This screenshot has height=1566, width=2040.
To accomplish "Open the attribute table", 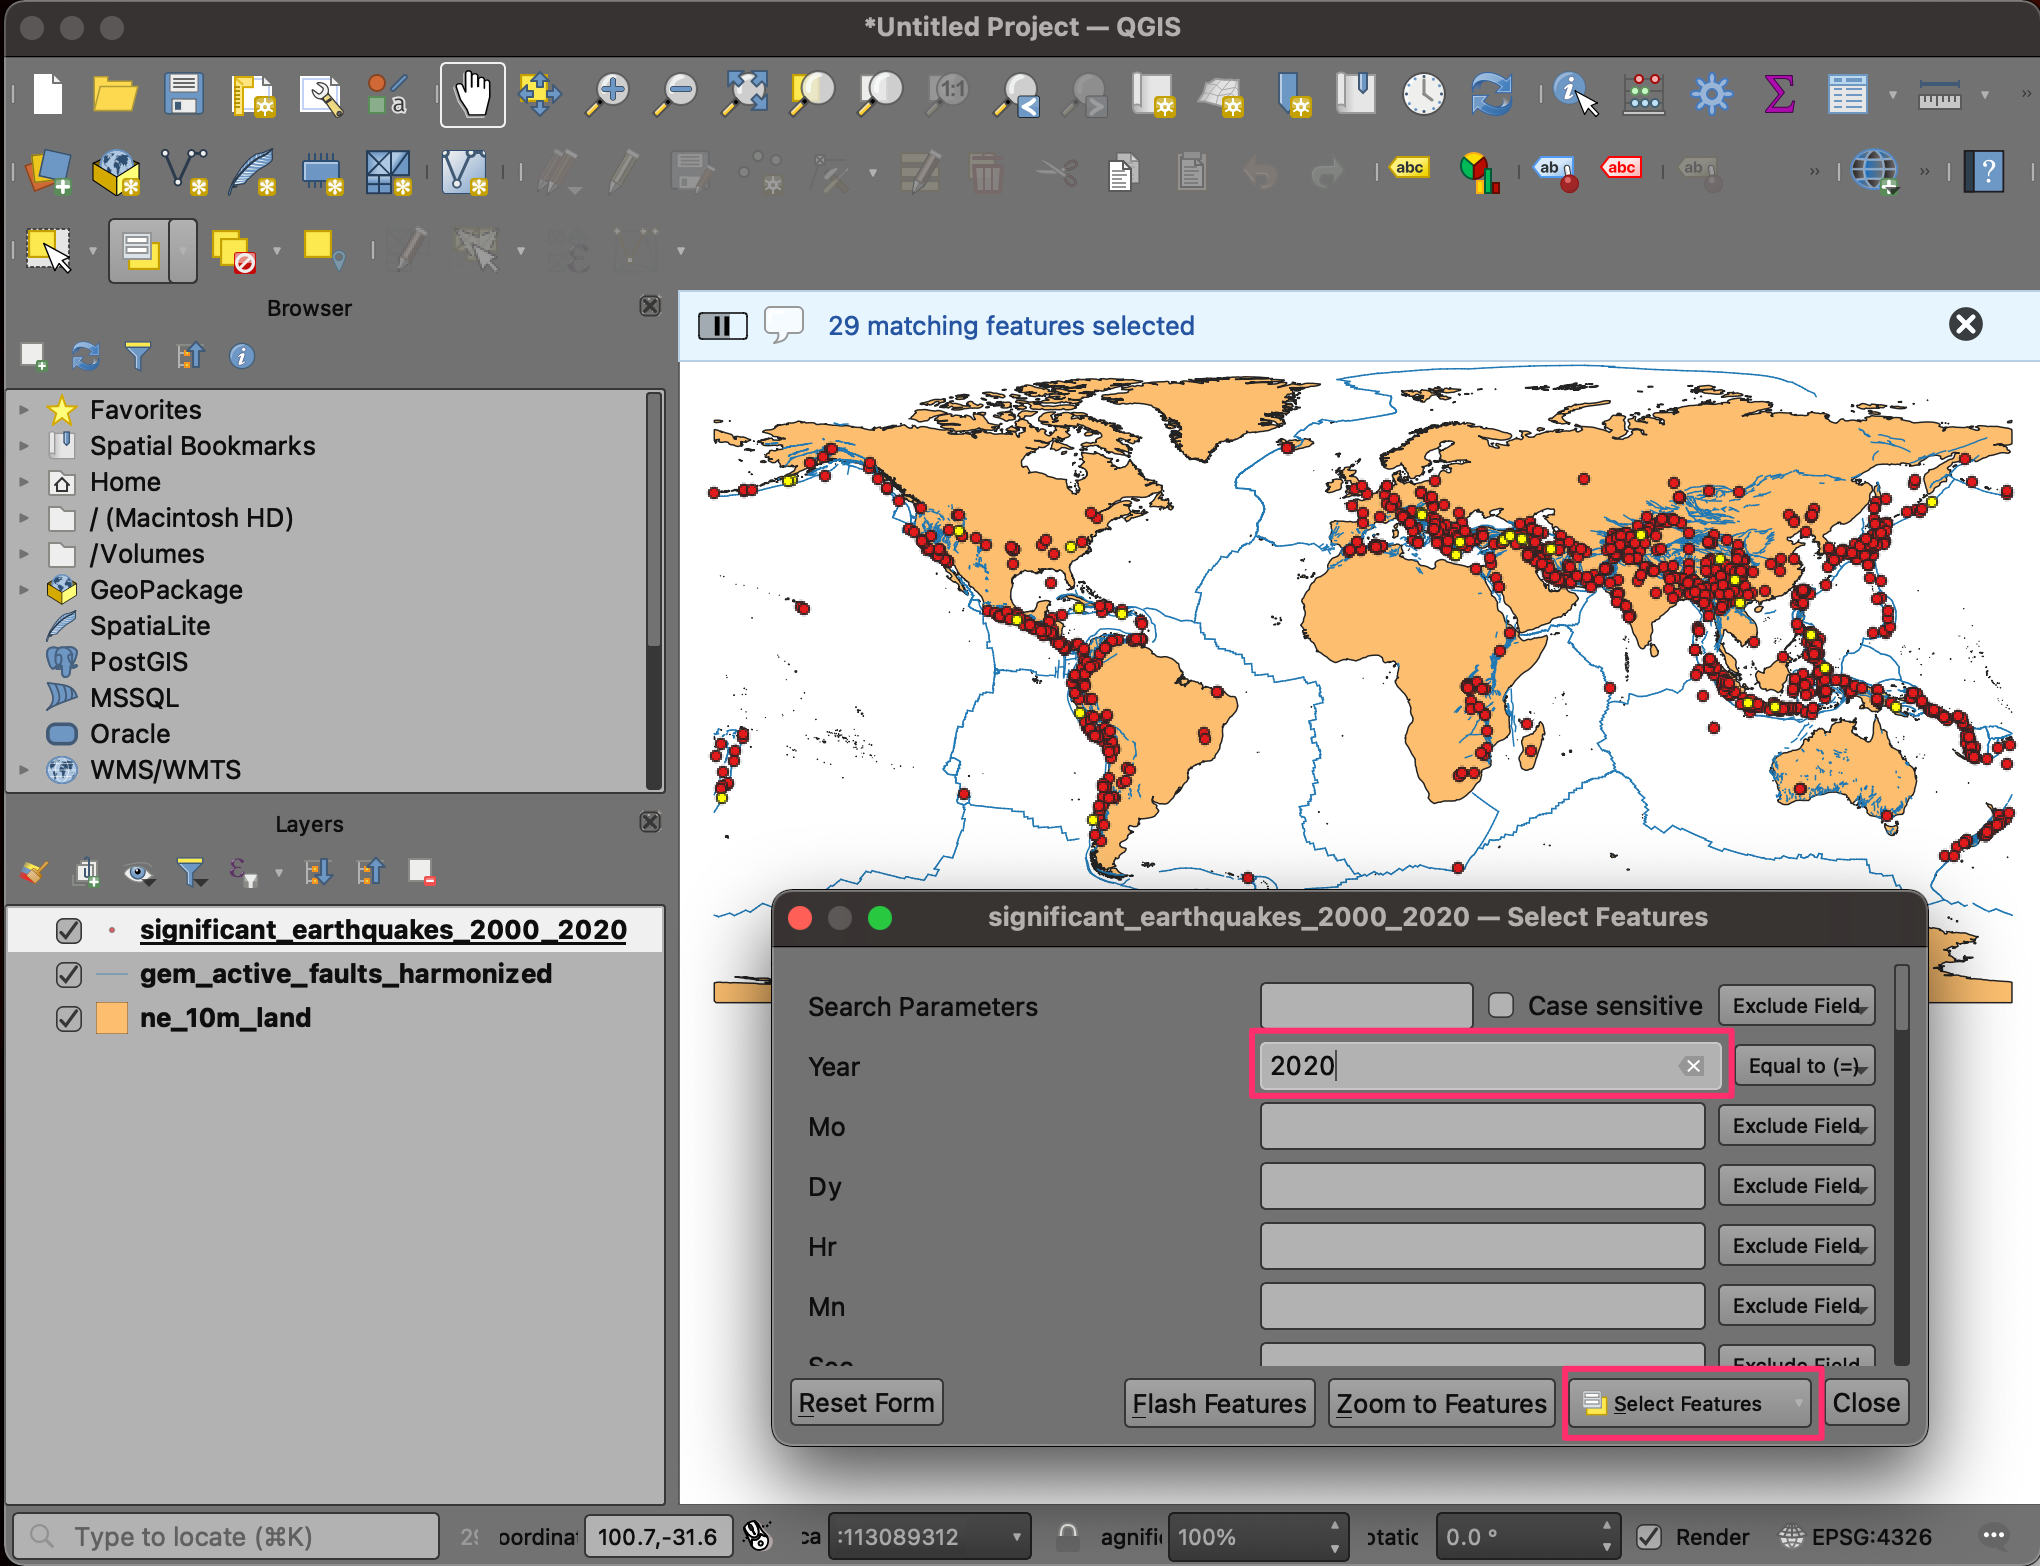I will pyautogui.click(x=1847, y=95).
